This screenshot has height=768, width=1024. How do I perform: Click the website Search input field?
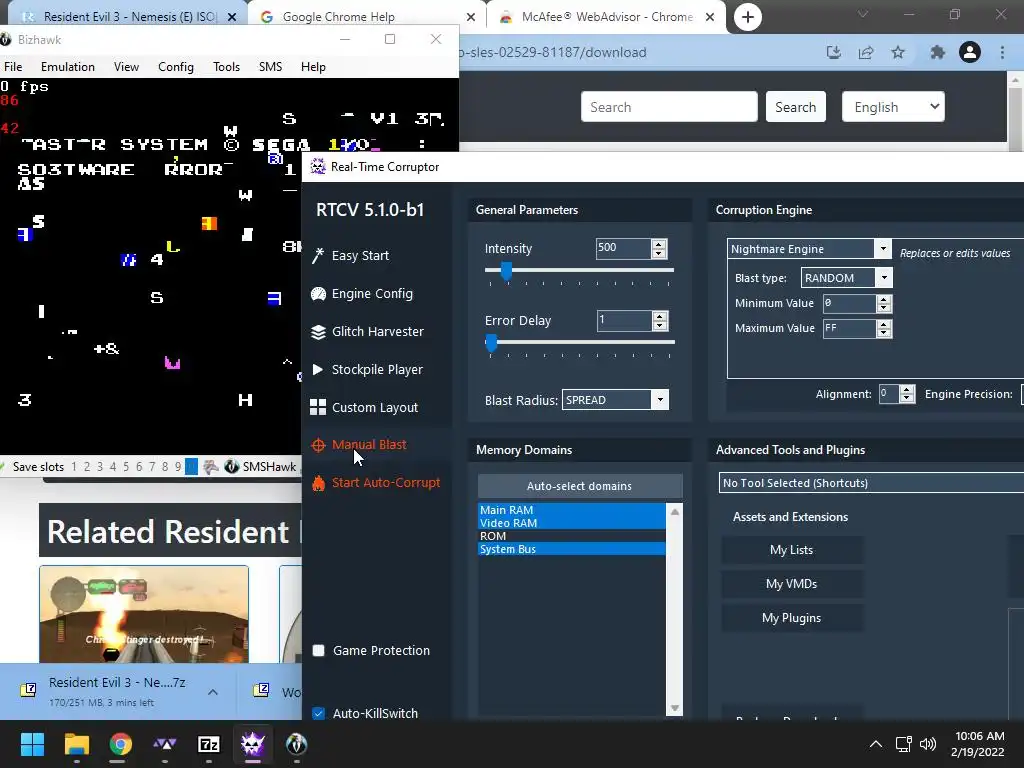coord(669,106)
